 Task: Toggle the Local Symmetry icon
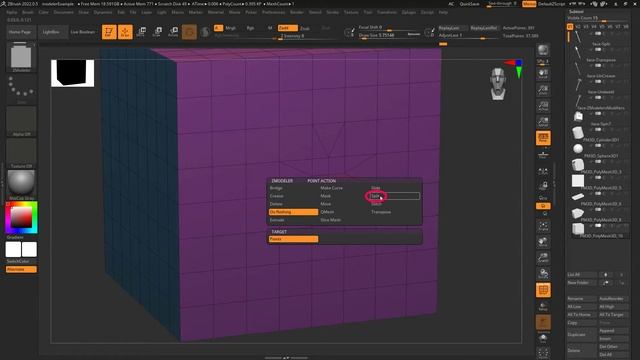point(543,171)
